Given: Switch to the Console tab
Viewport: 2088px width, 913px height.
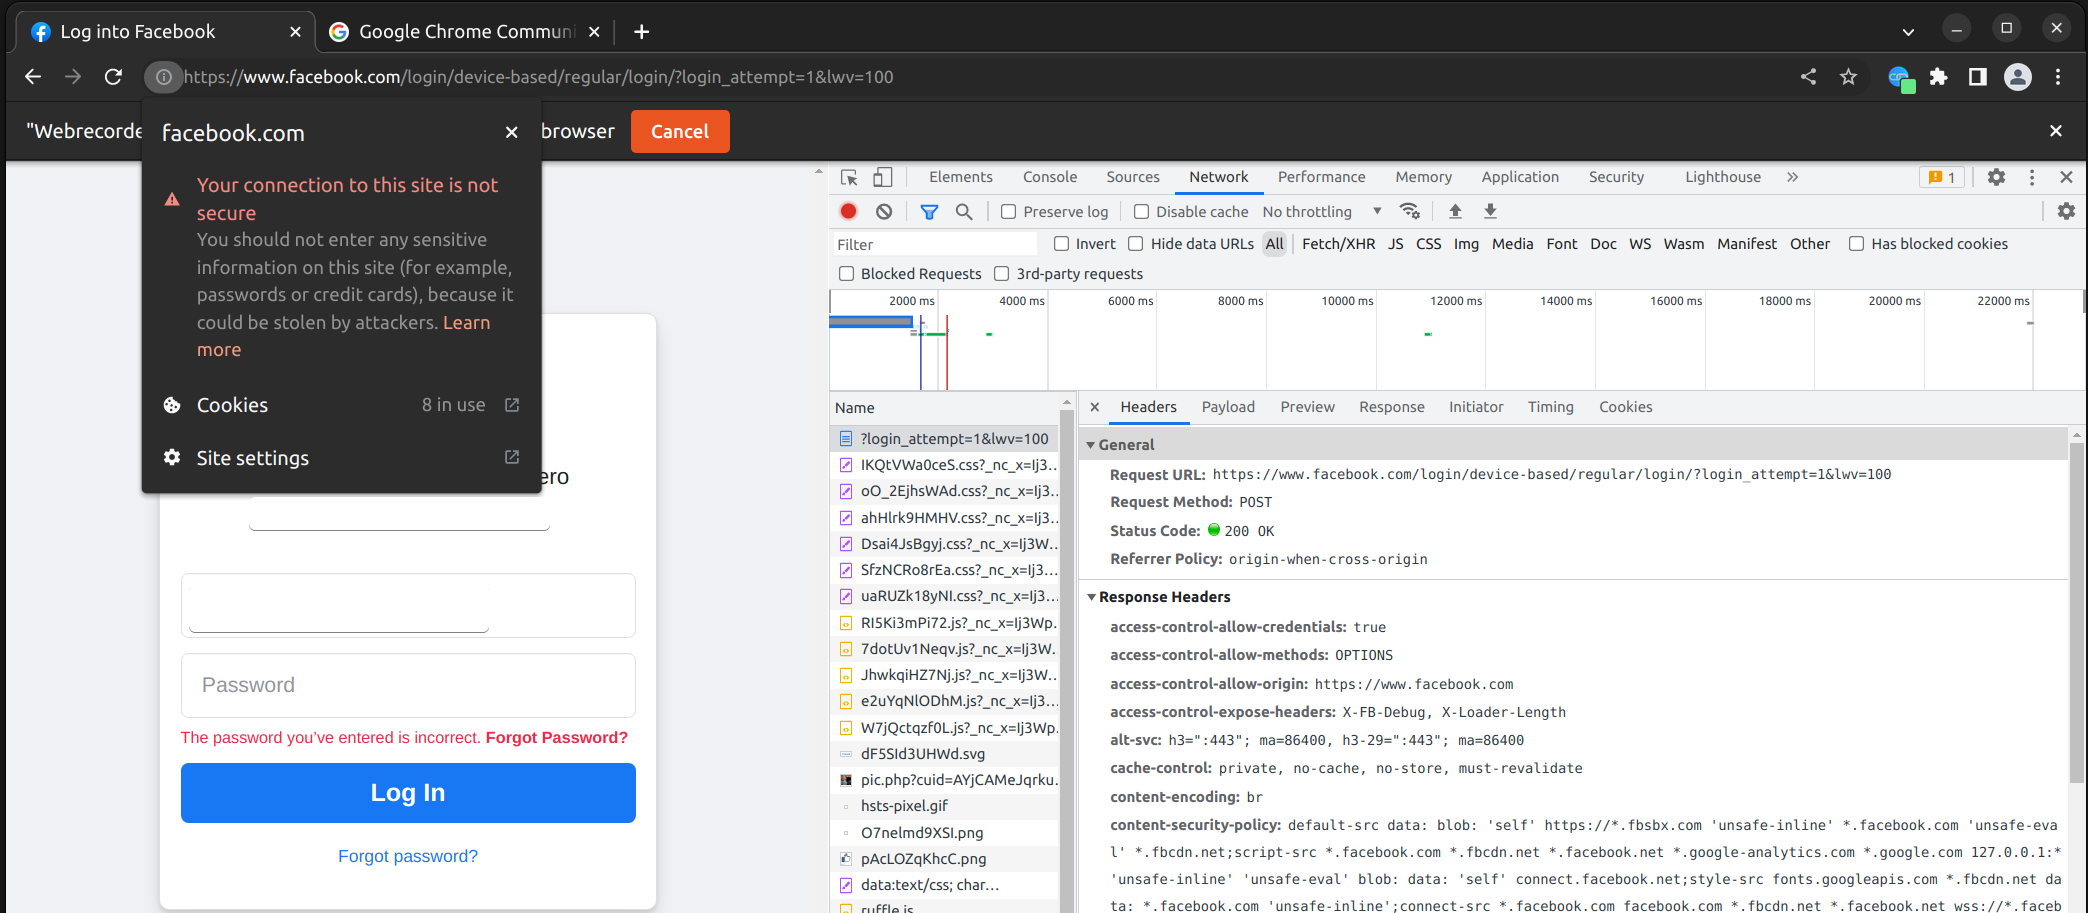Looking at the screenshot, I should tap(1050, 177).
